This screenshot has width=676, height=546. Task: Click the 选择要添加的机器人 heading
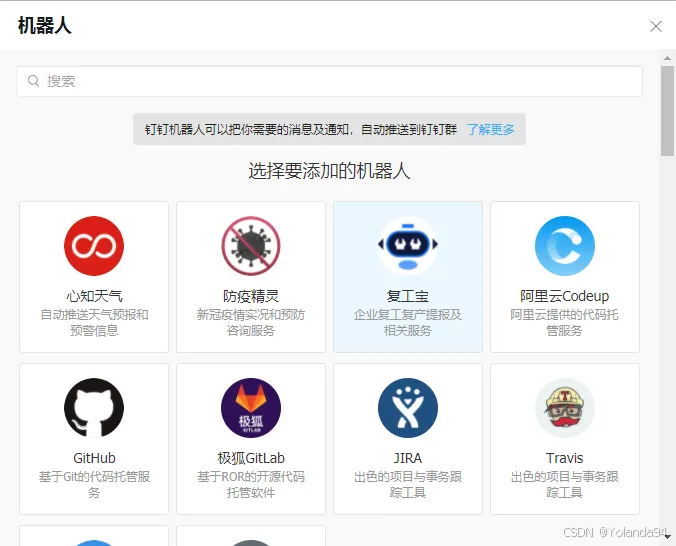coord(329,171)
